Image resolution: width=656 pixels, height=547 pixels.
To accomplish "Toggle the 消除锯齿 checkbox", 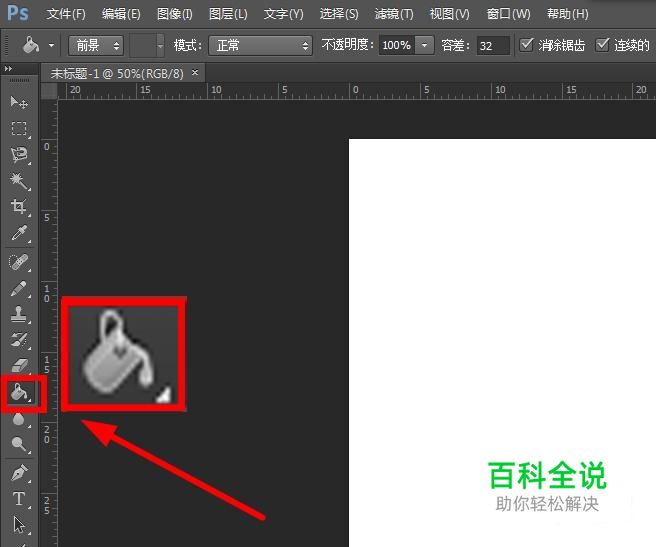I will pos(526,44).
